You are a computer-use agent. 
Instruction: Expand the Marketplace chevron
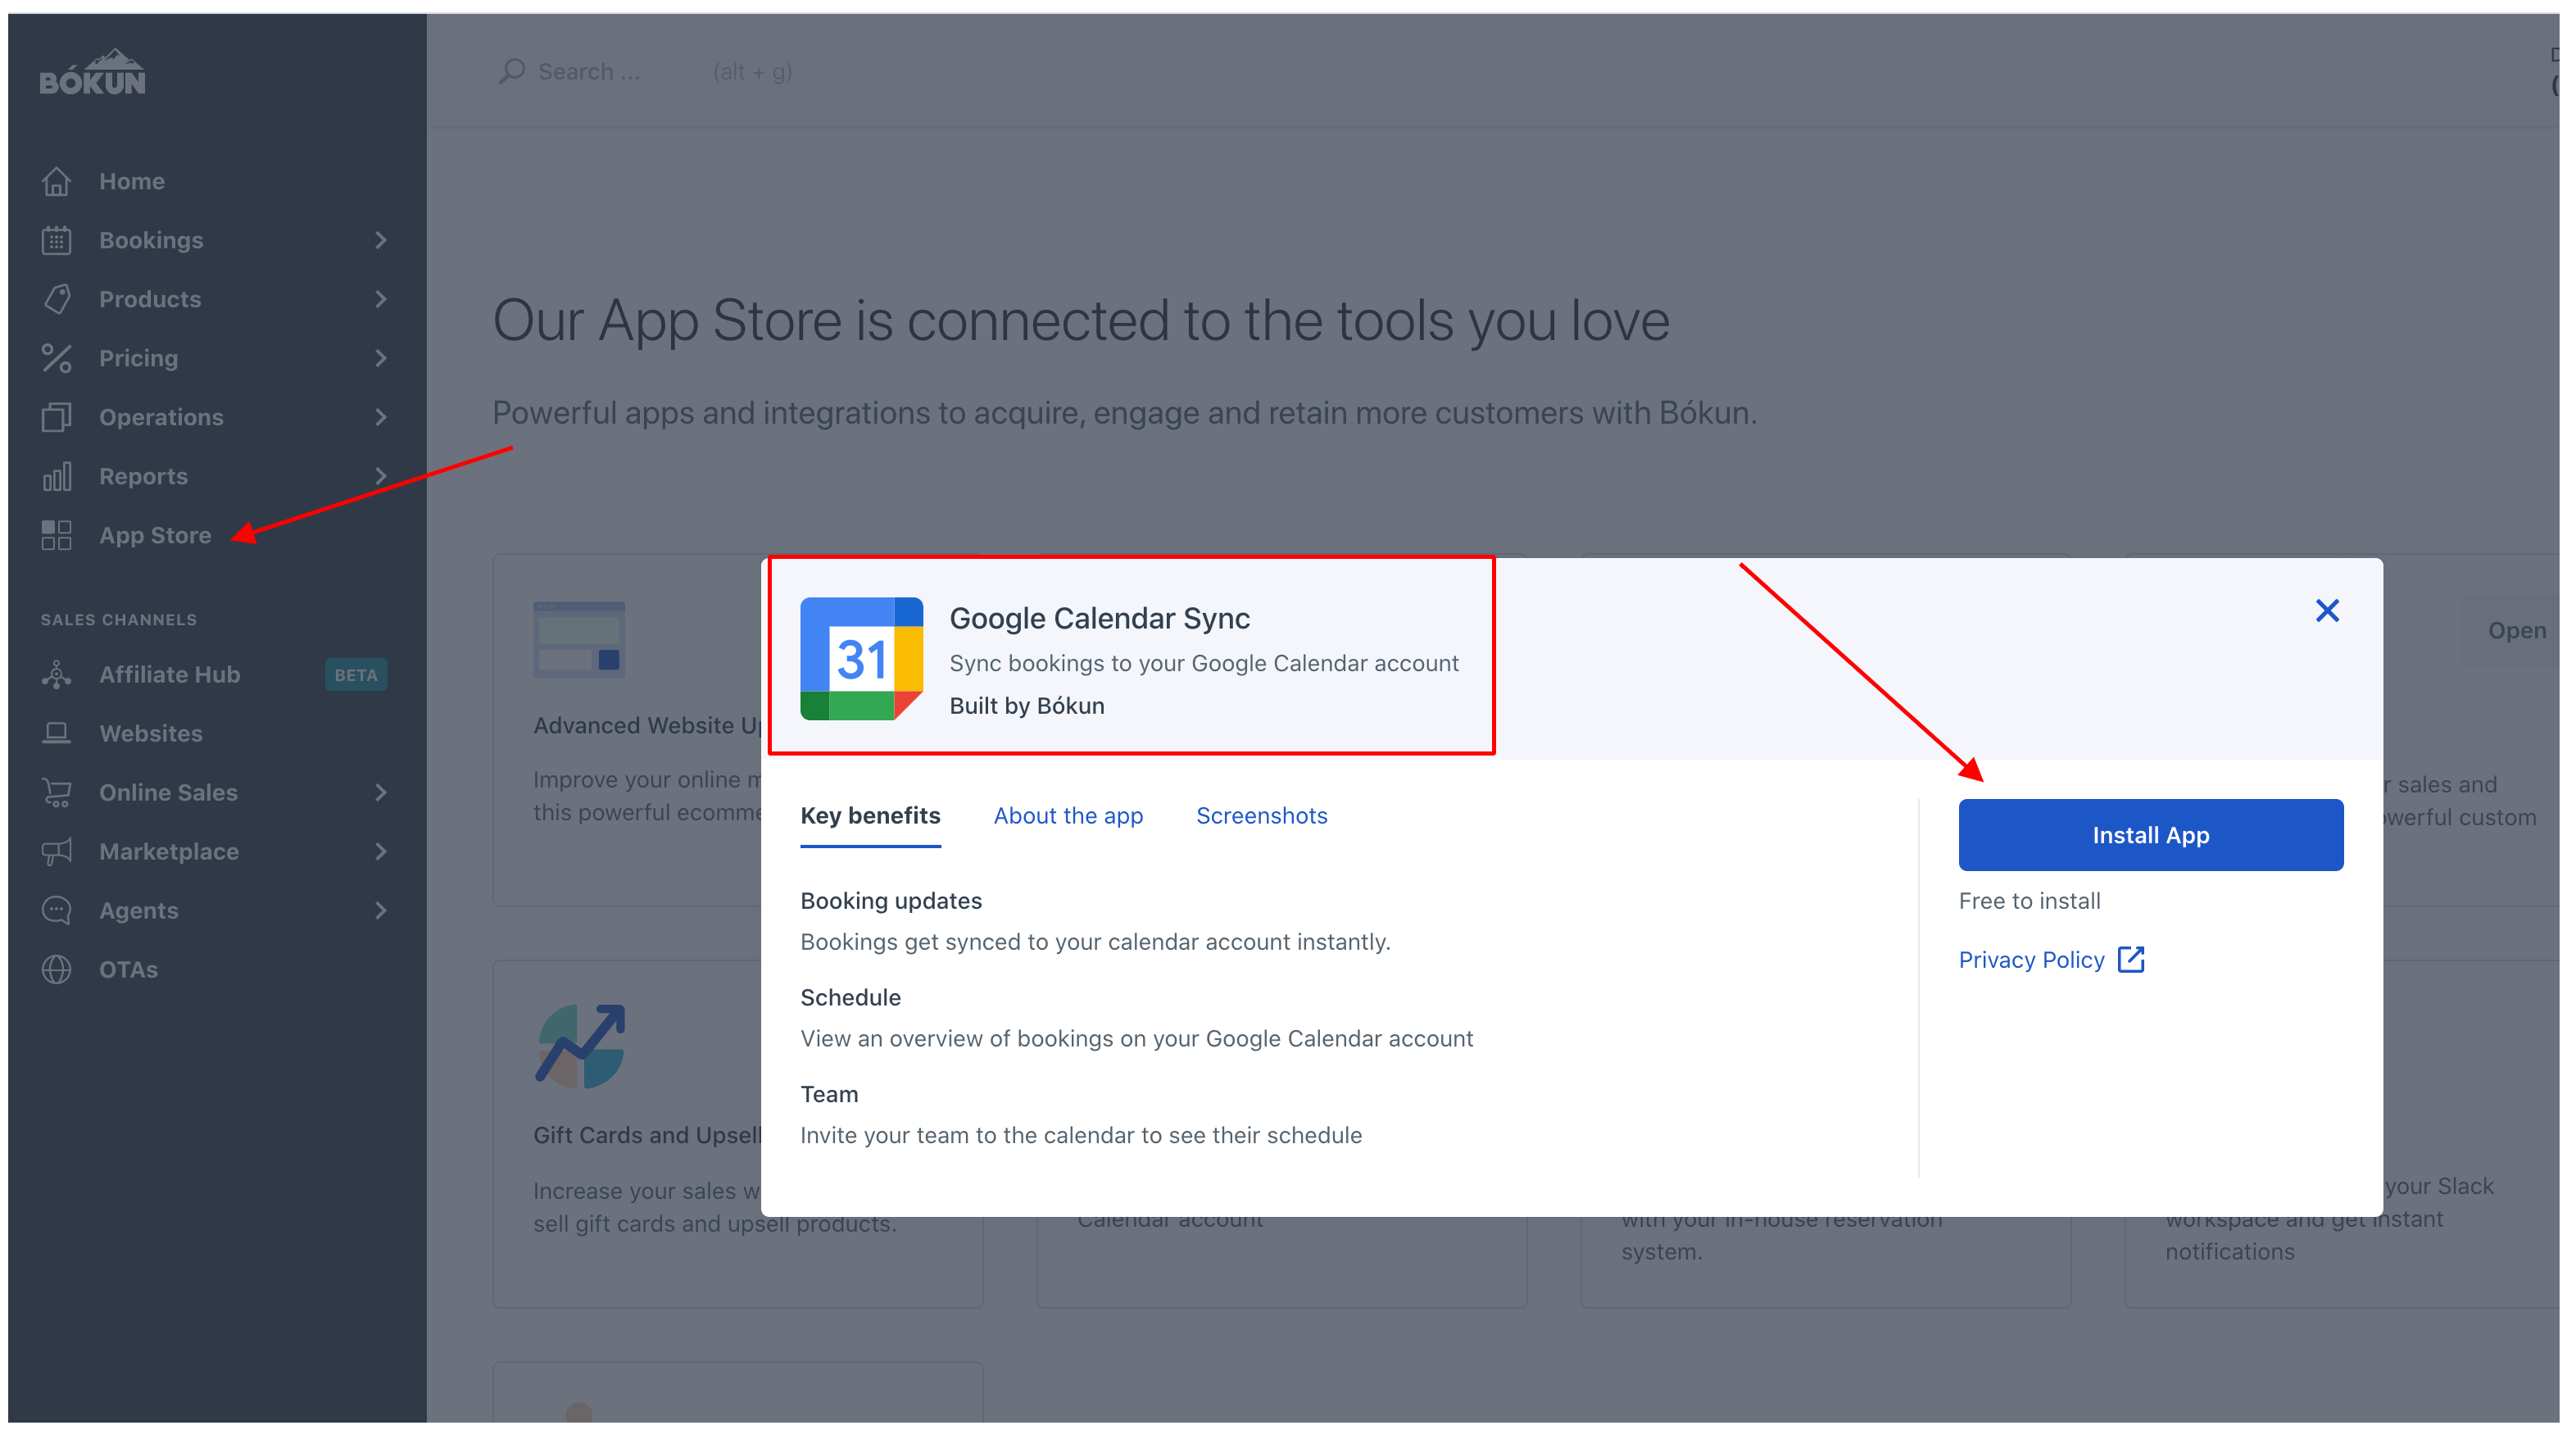[380, 851]
